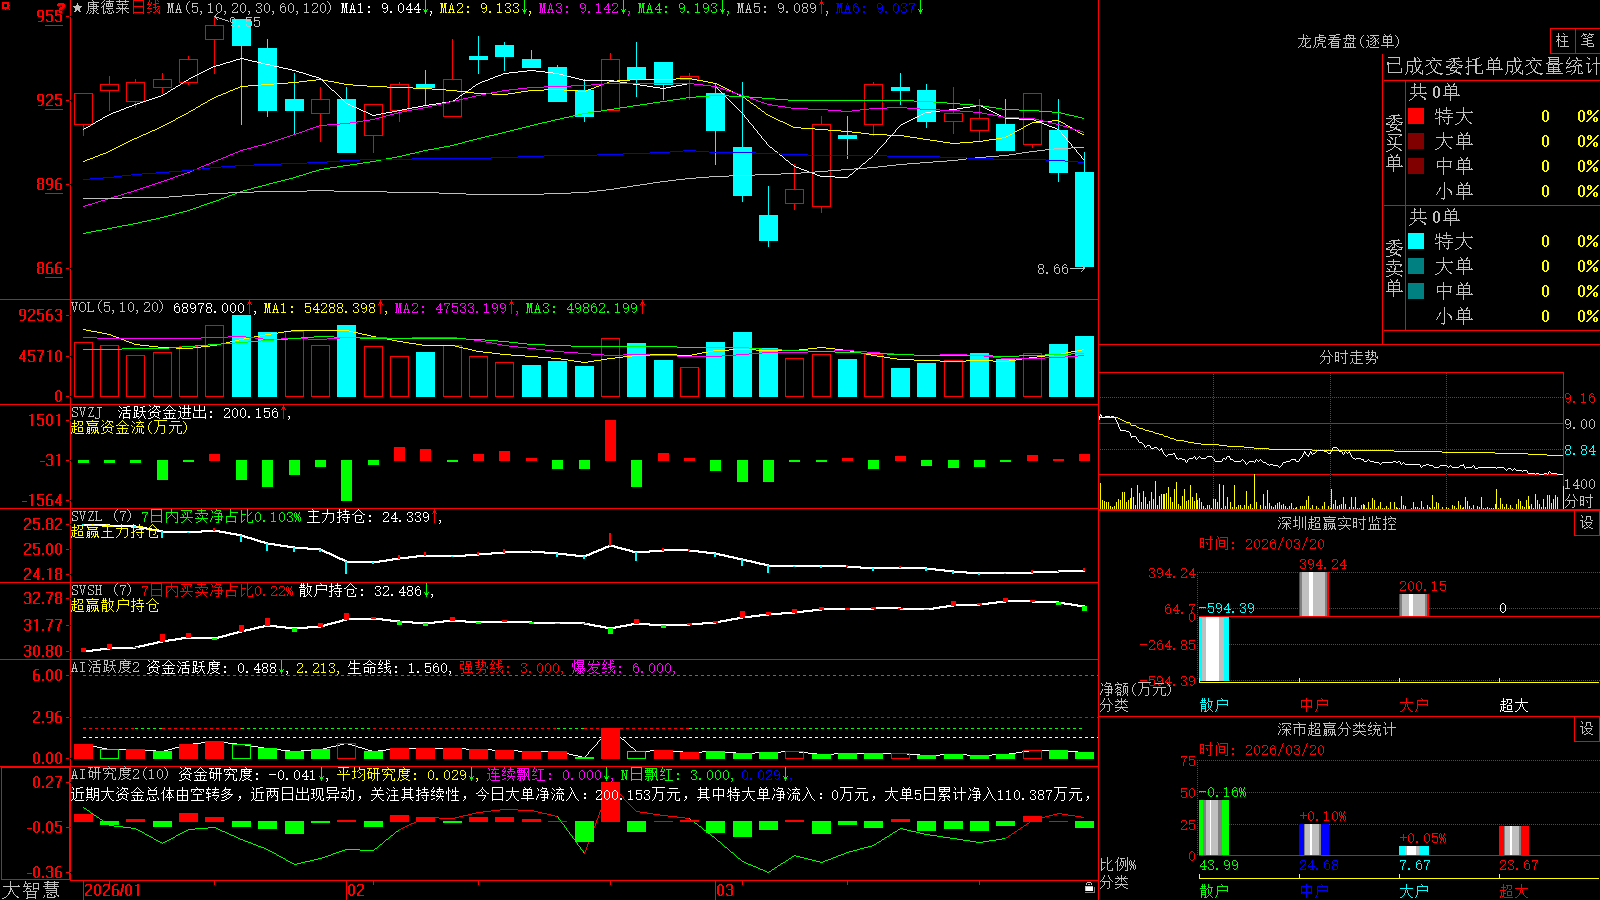This screenshot has height=900, width=1600.
Task: Click the red 中户 label in 深圳超赢实时监控
Action: [x=1314, y=705]
